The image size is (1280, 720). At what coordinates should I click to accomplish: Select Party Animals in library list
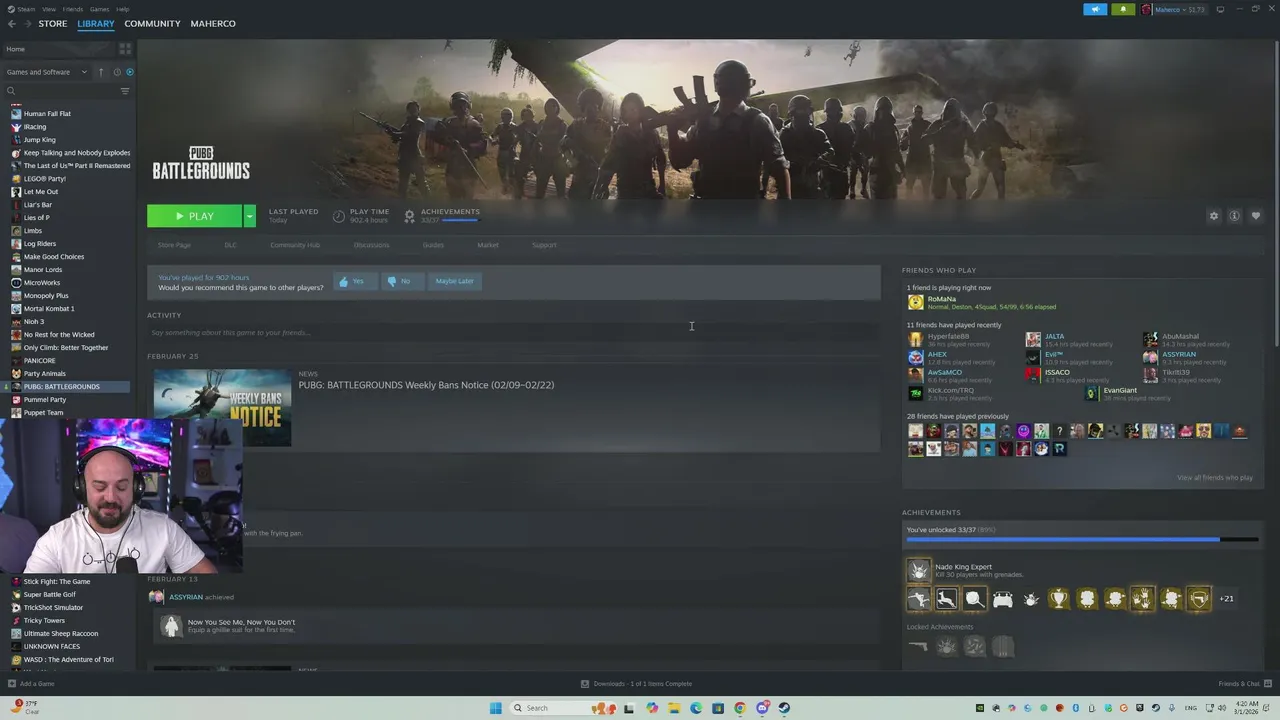45,374
